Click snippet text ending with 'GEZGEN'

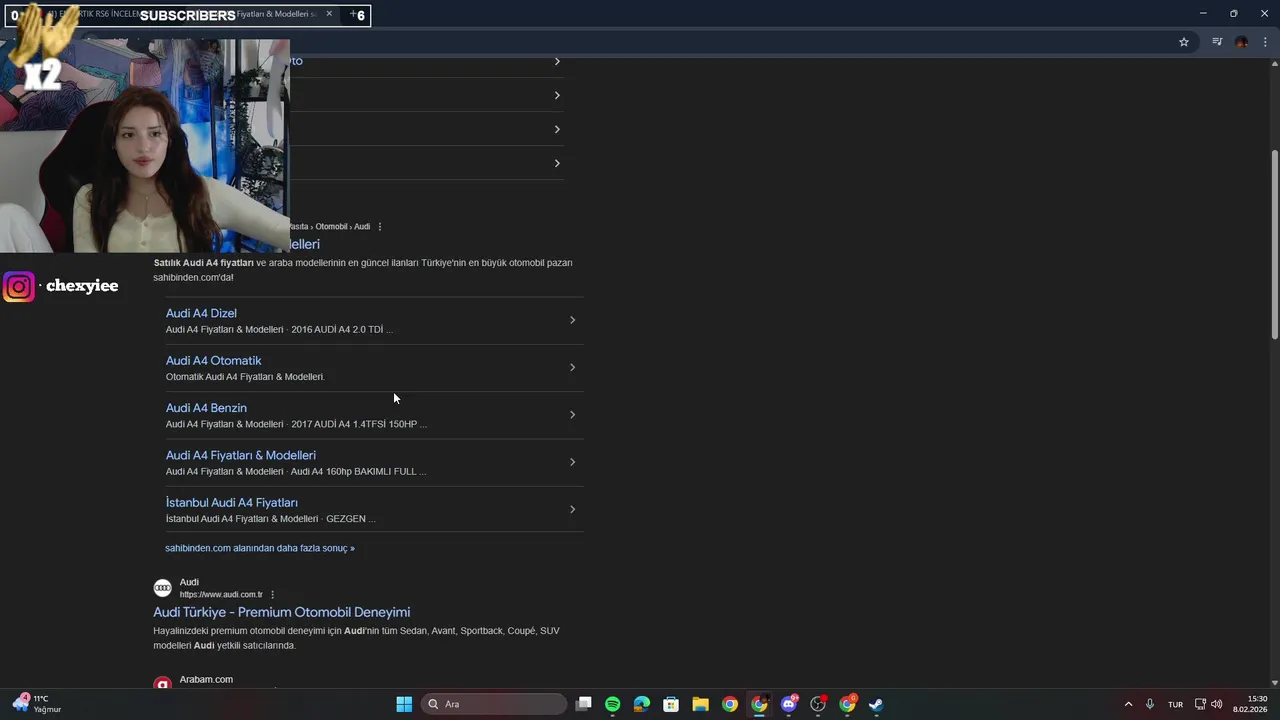pos(270,519)
